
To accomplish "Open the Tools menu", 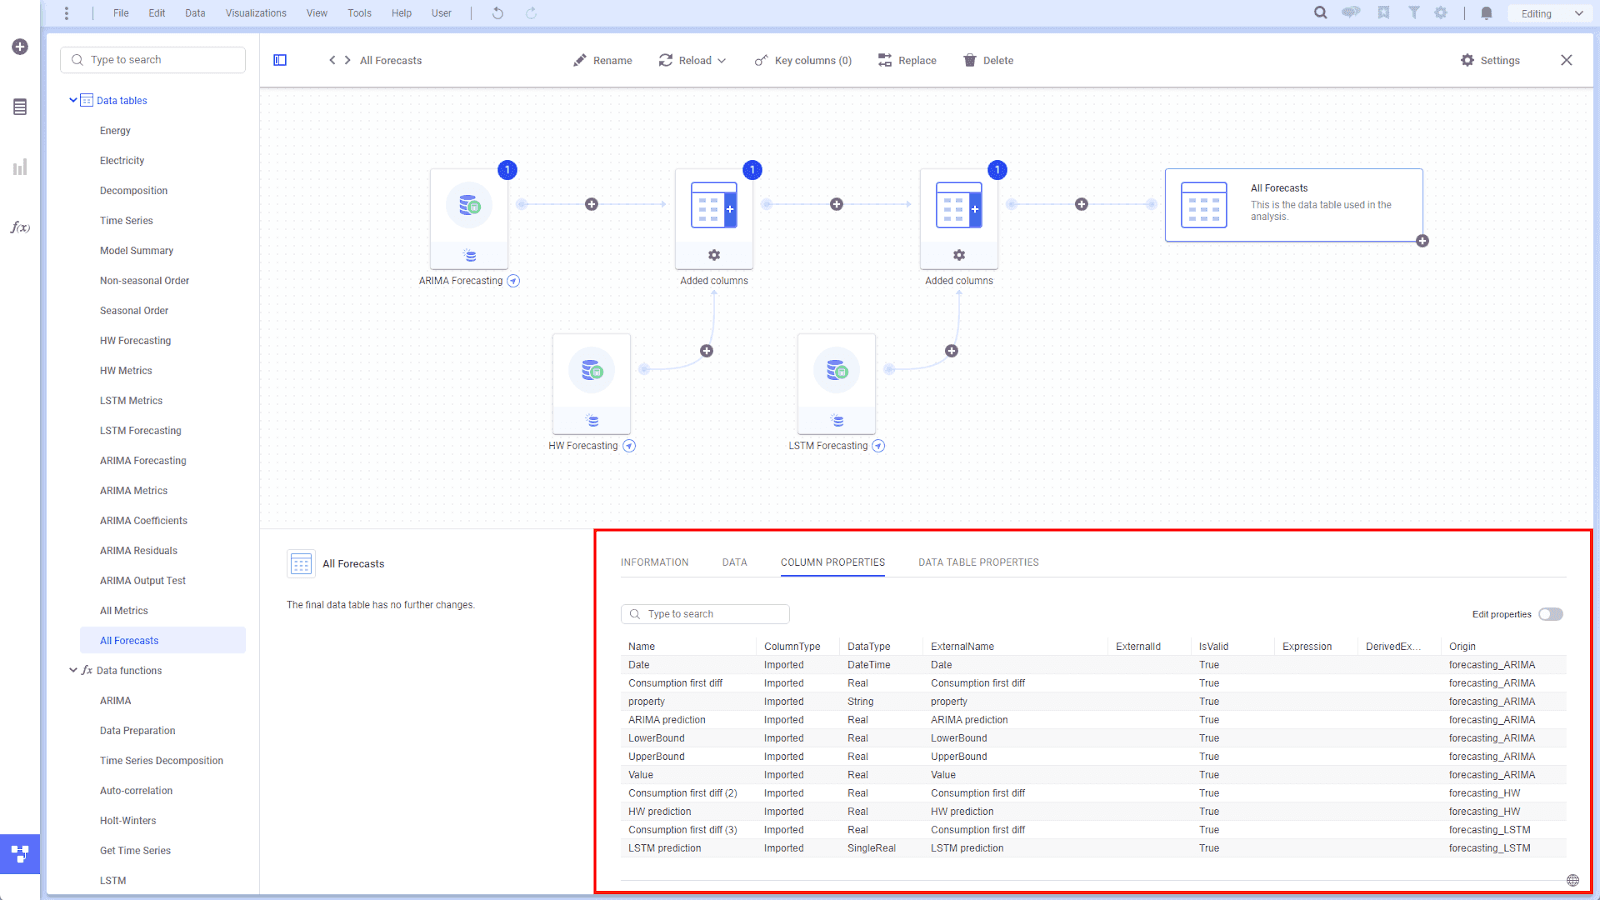I will [359, 13].
